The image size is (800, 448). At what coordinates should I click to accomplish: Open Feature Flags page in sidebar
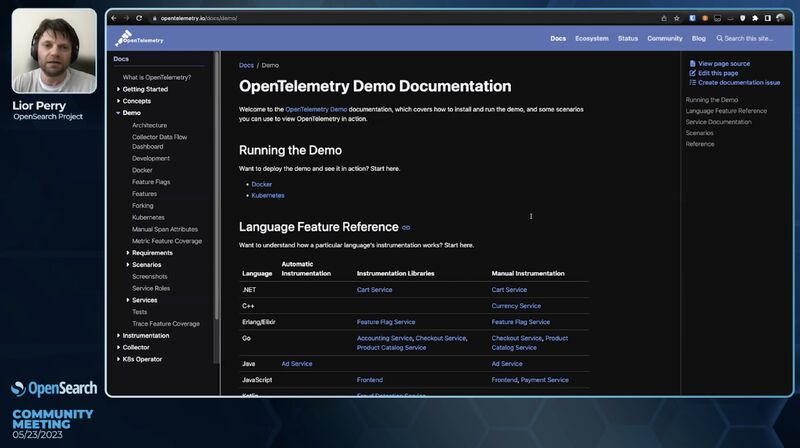pos(151,182)
